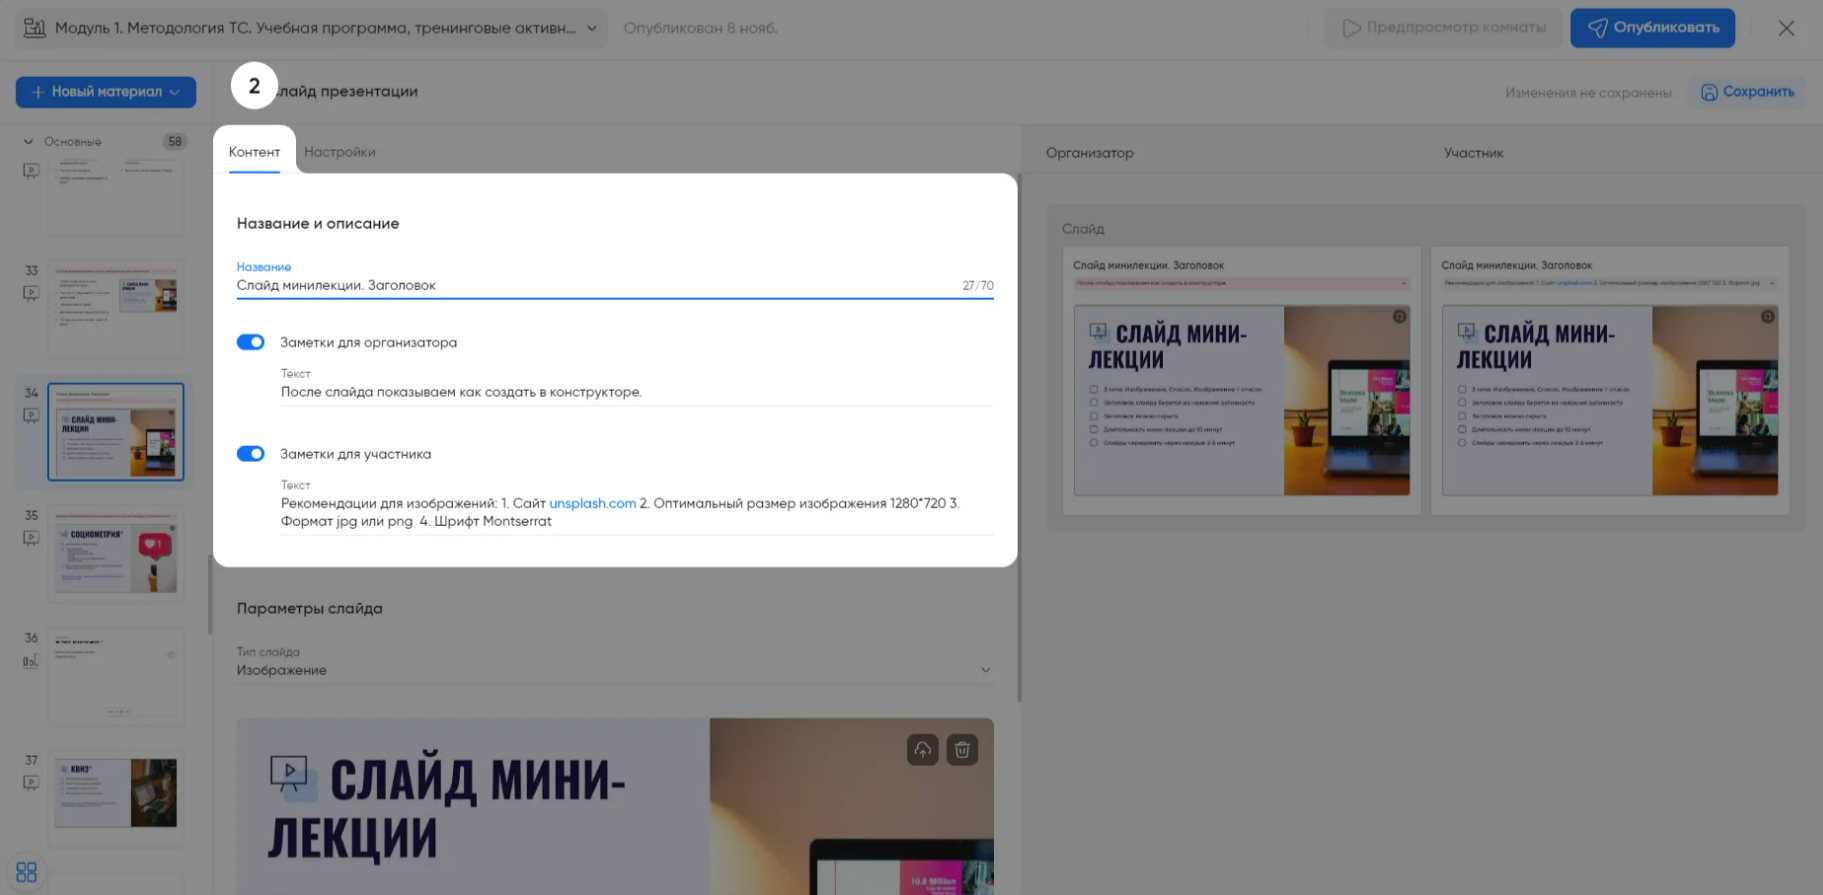Click the Опубликовать button
Image resolution: width=1823 pixels, height=895 pixels.
[x=1652, y=28]
